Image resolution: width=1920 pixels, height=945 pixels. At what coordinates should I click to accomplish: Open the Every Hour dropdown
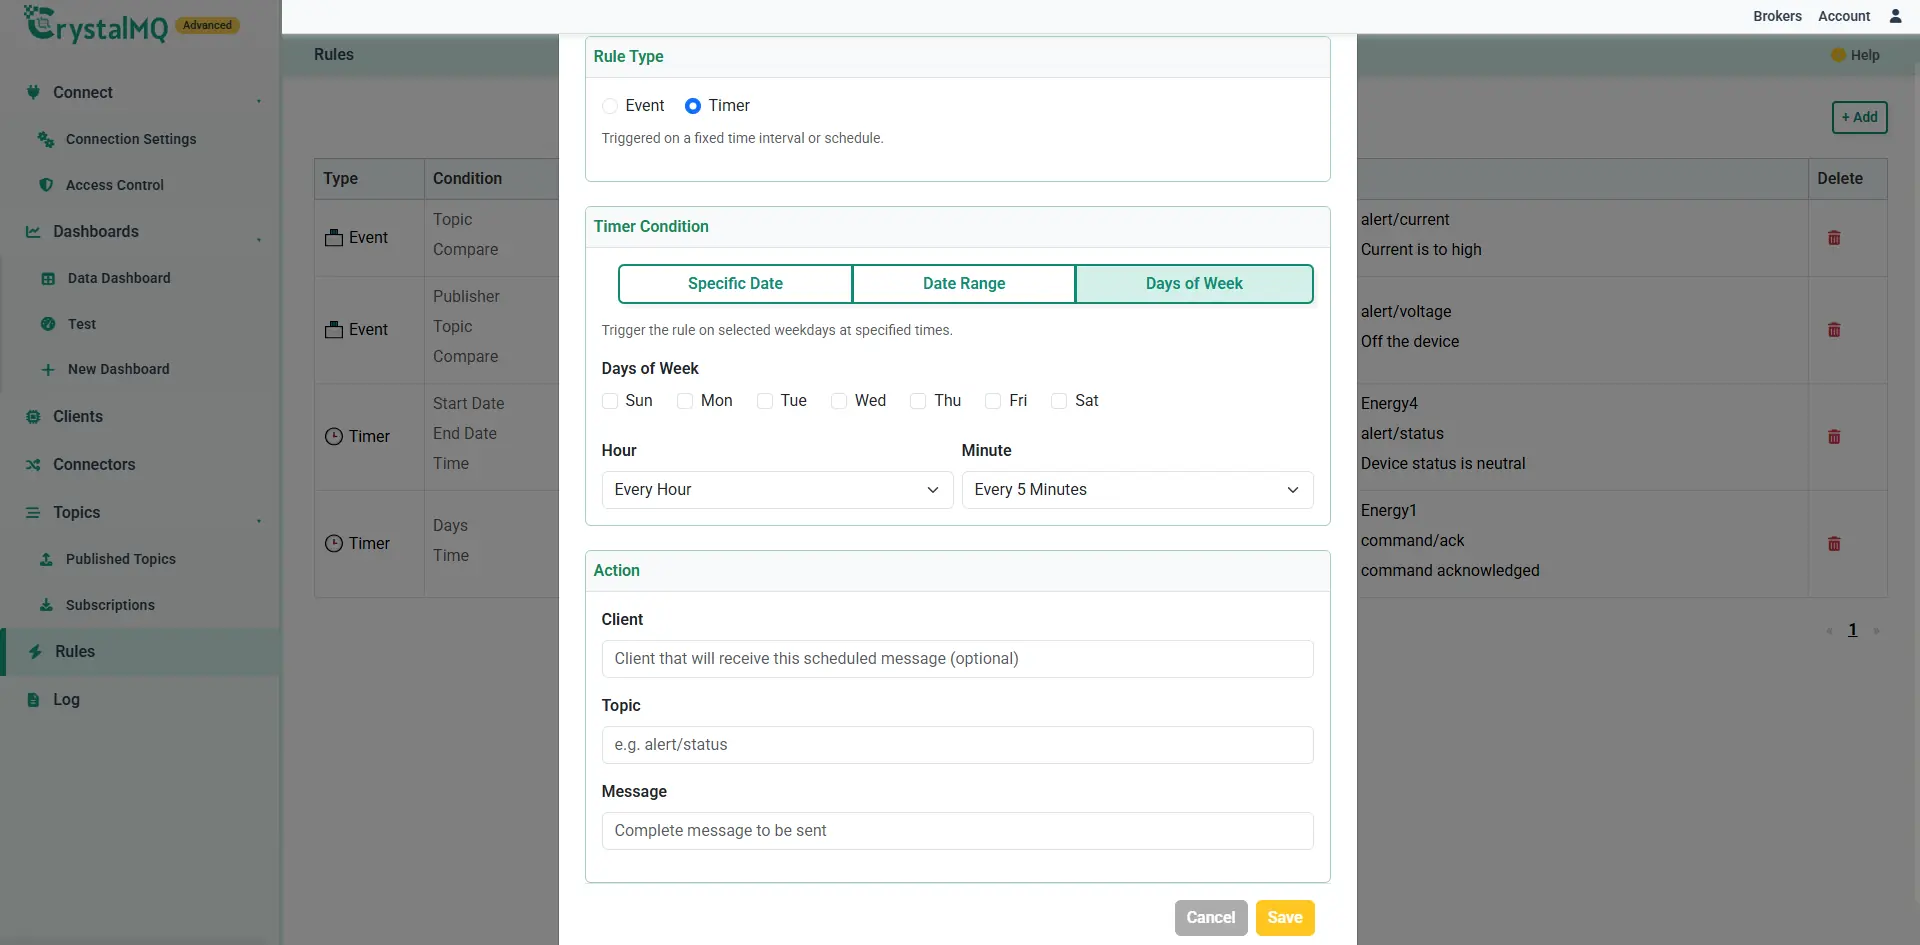click(x=777, y=490)
